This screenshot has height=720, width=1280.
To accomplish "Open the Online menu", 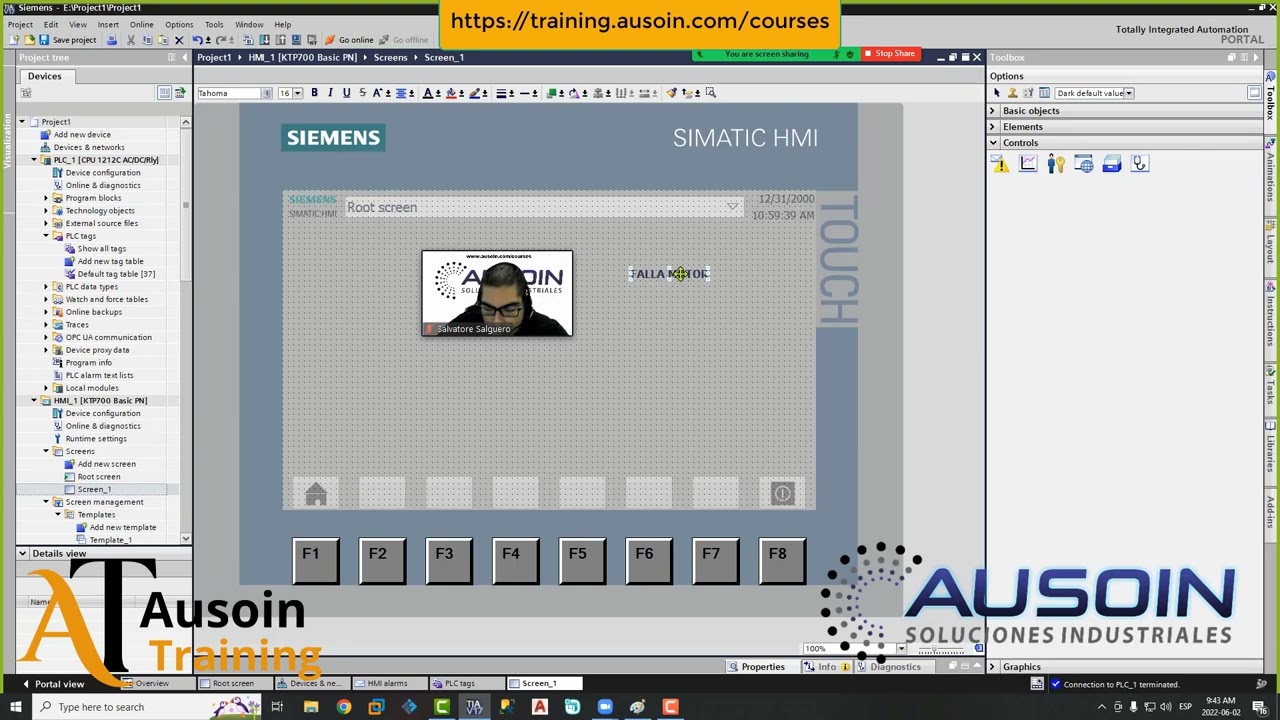I will click(x=141, y=24).
